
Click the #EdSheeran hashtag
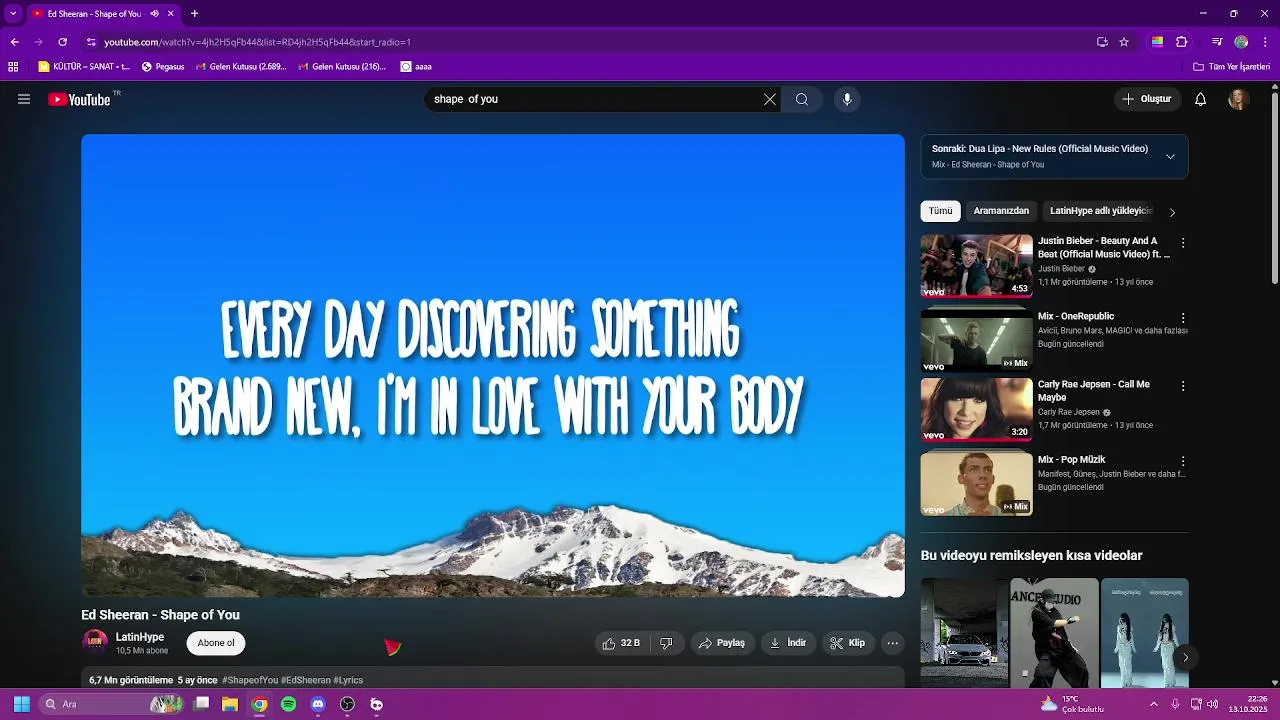pyautogui.click(x=306, y=680)
